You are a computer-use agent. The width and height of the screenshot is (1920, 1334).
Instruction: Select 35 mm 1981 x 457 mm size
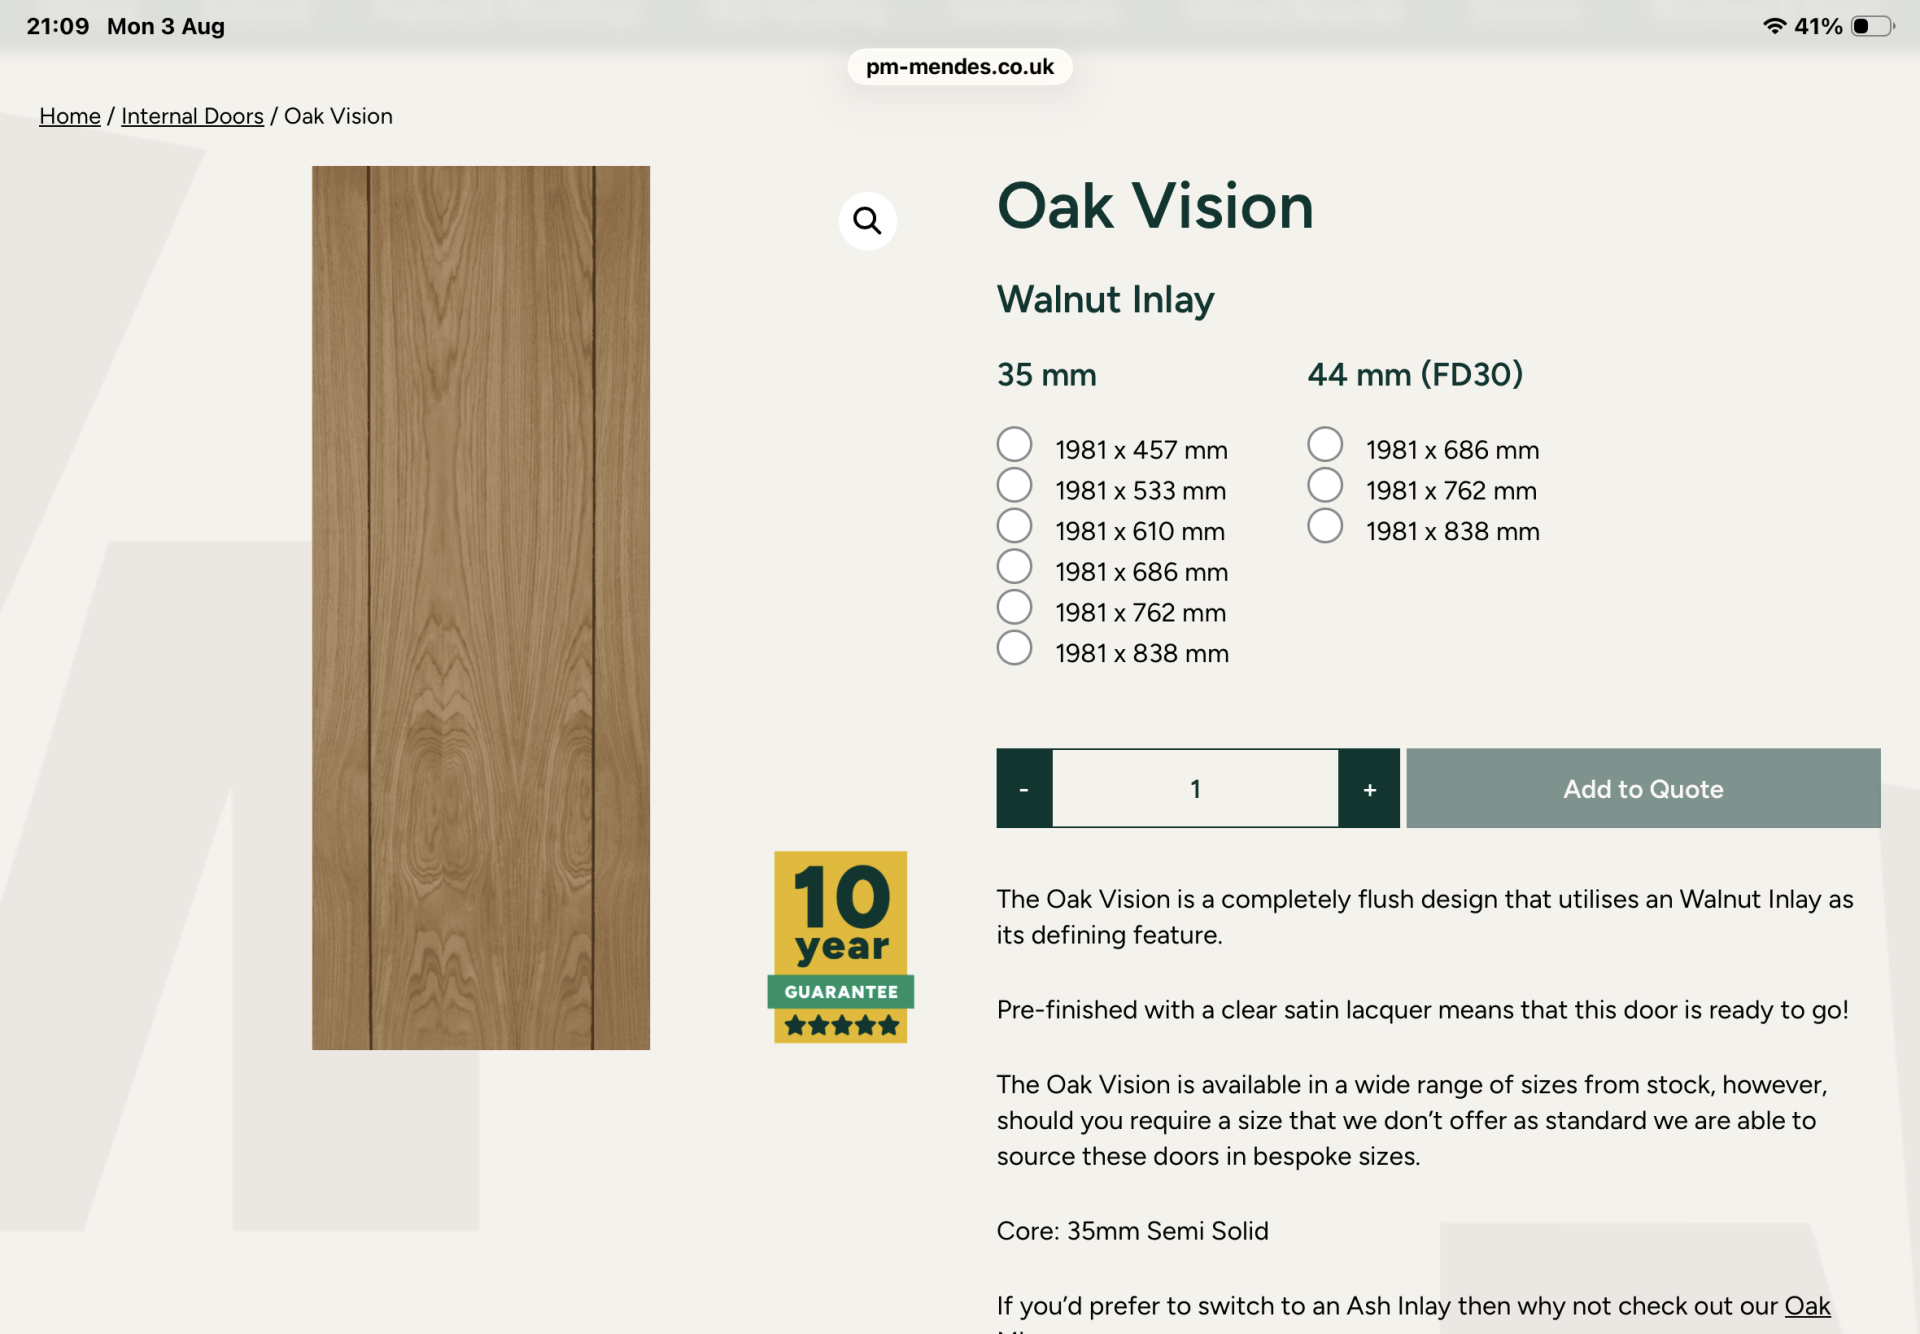[1014, 444]
